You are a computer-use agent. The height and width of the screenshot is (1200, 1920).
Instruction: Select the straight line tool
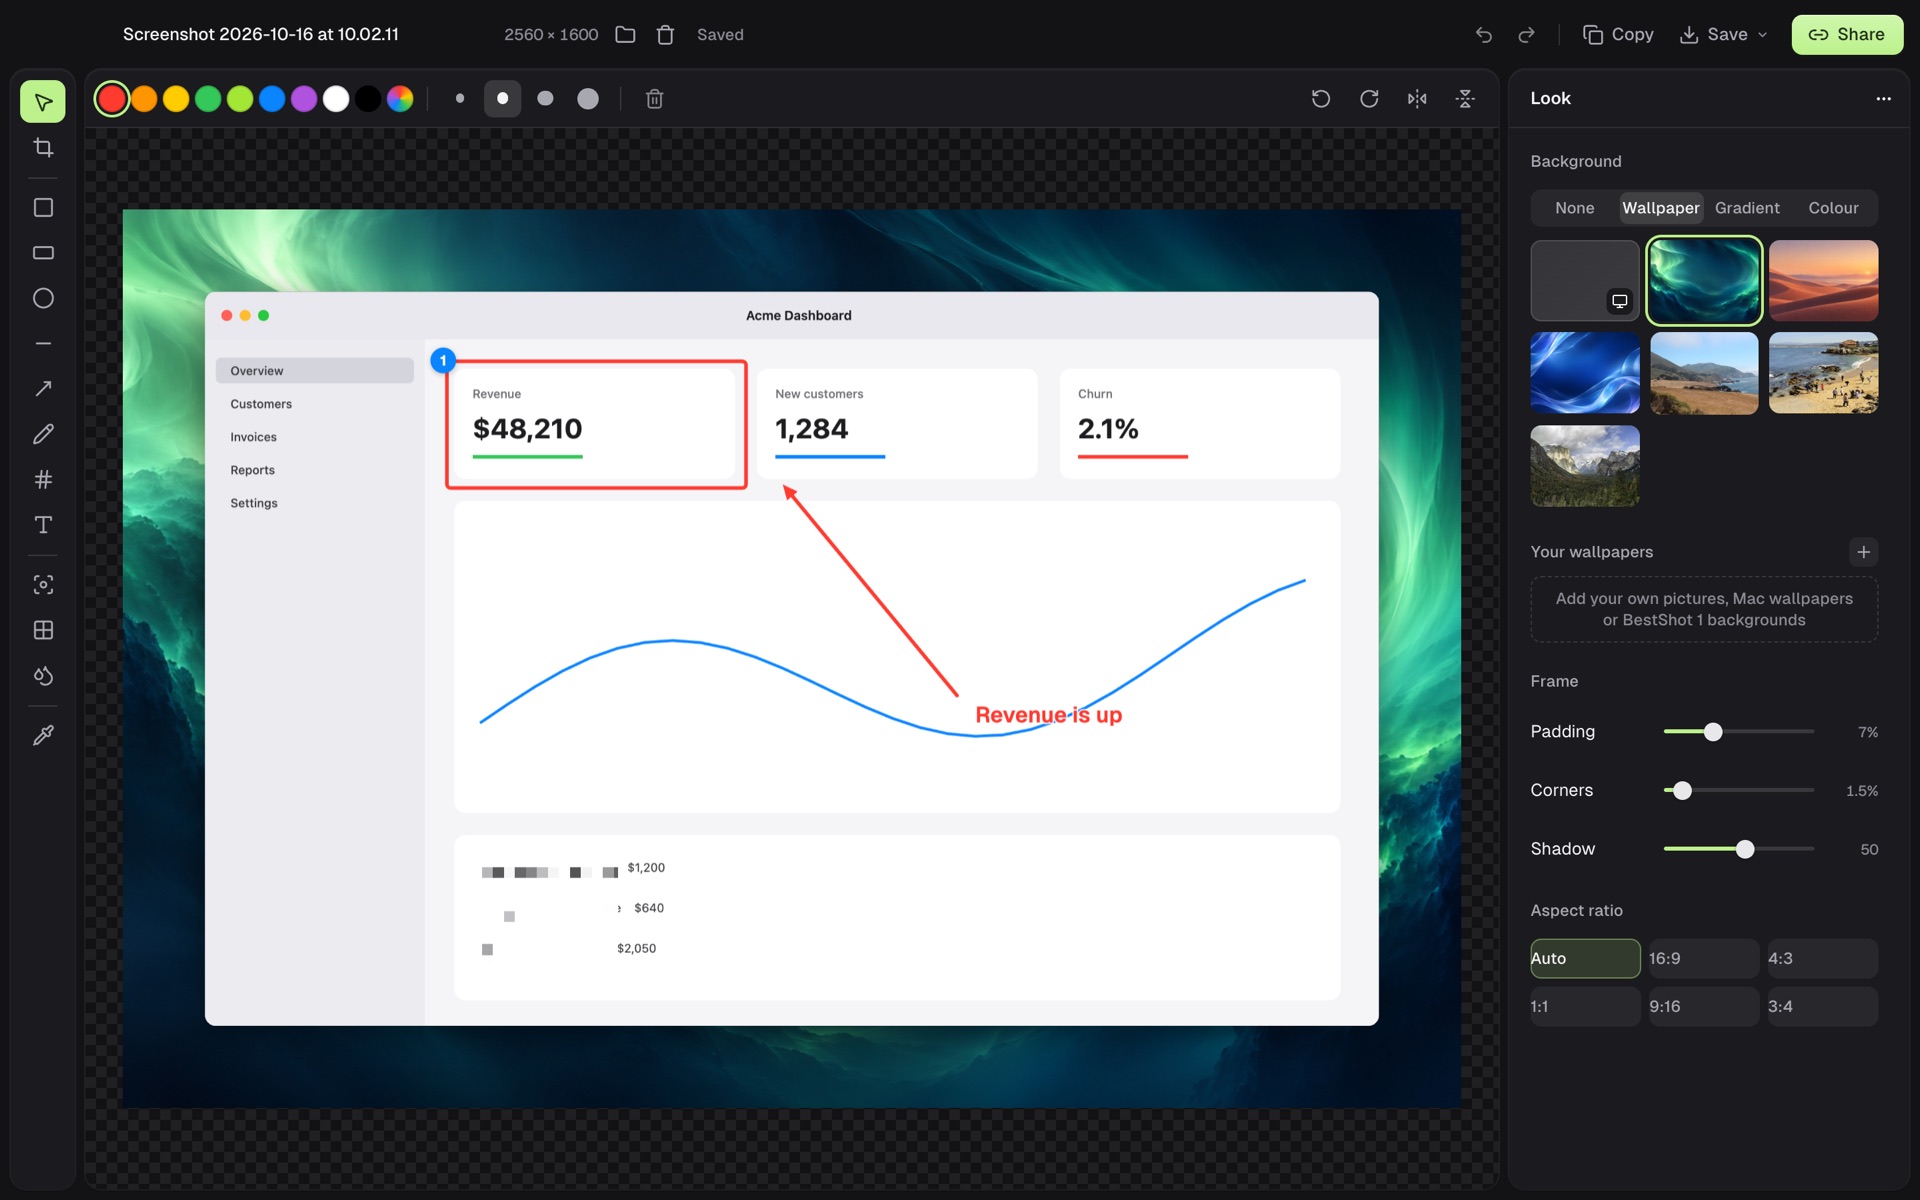43,343
